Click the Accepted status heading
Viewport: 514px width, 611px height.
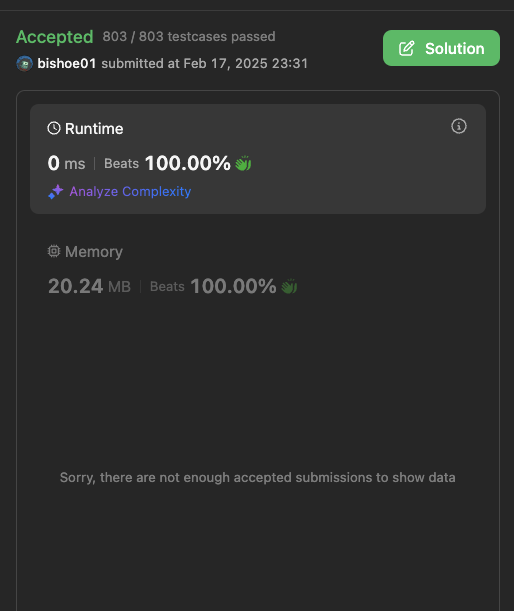tap(55, 37)
